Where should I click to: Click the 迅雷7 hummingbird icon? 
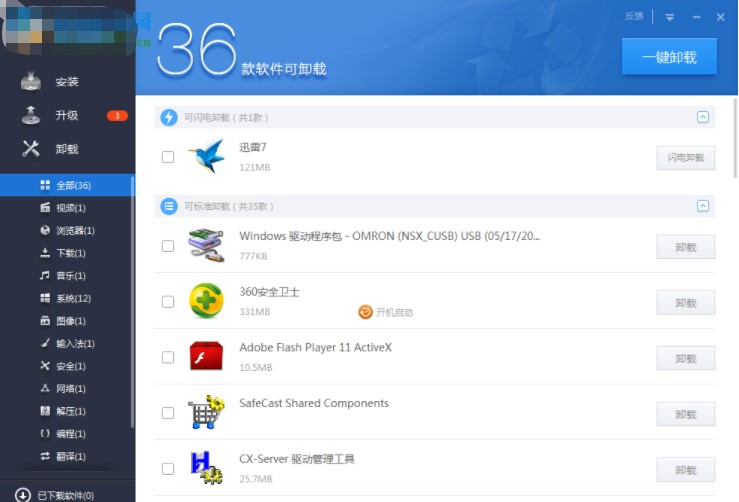206,156
